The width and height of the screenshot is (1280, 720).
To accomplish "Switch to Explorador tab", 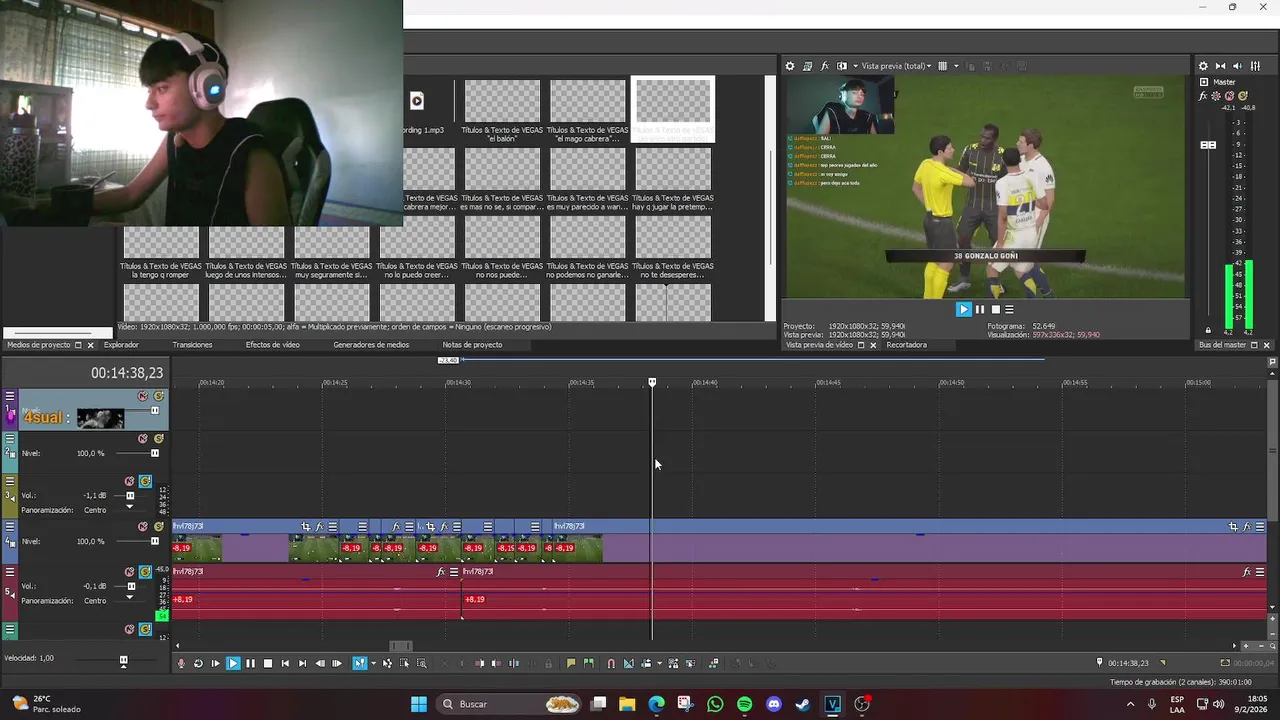I will (x=121, y=345).
